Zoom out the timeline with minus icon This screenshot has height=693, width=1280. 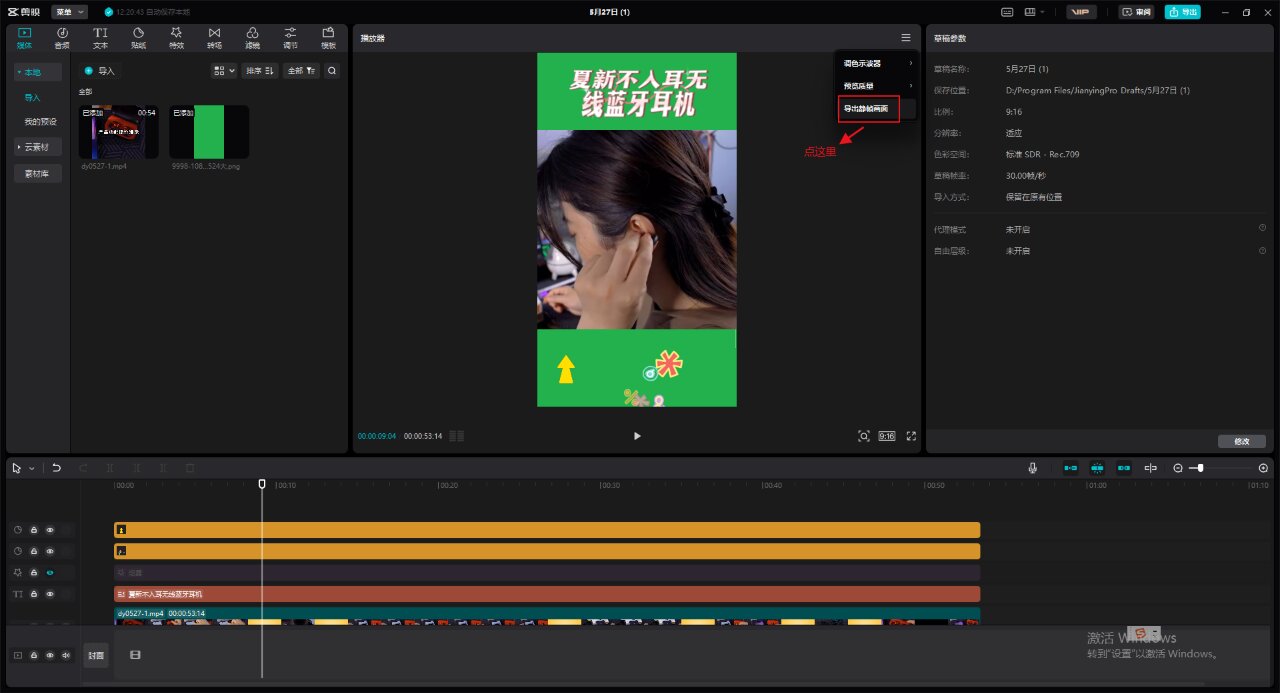coord(1178,468)
